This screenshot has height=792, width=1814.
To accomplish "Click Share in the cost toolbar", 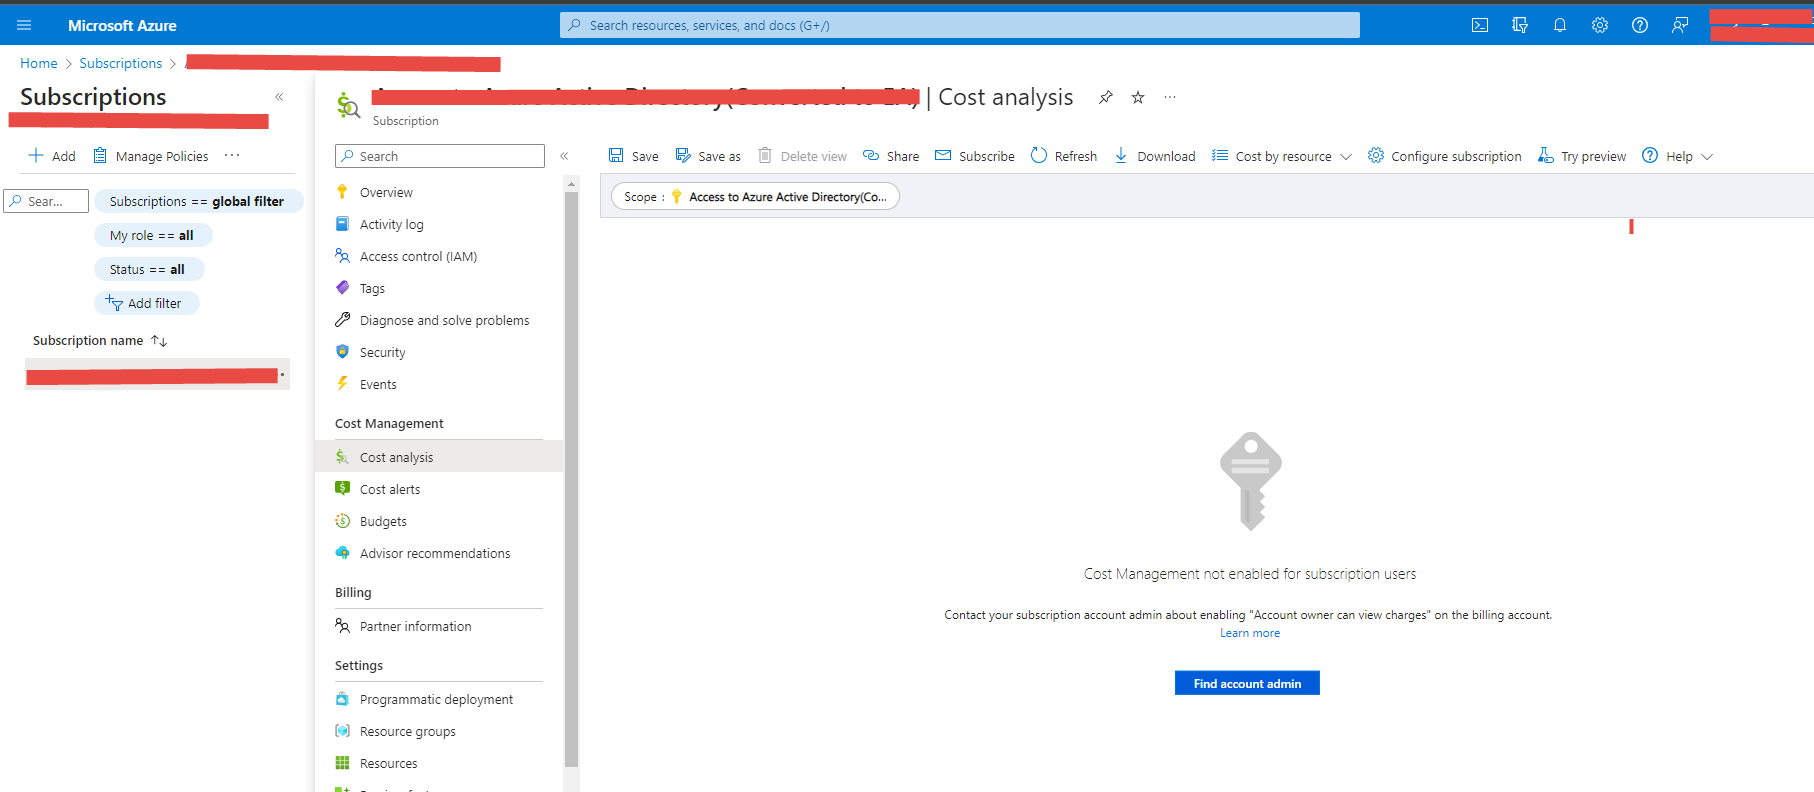I will click(x=891, y=156).
